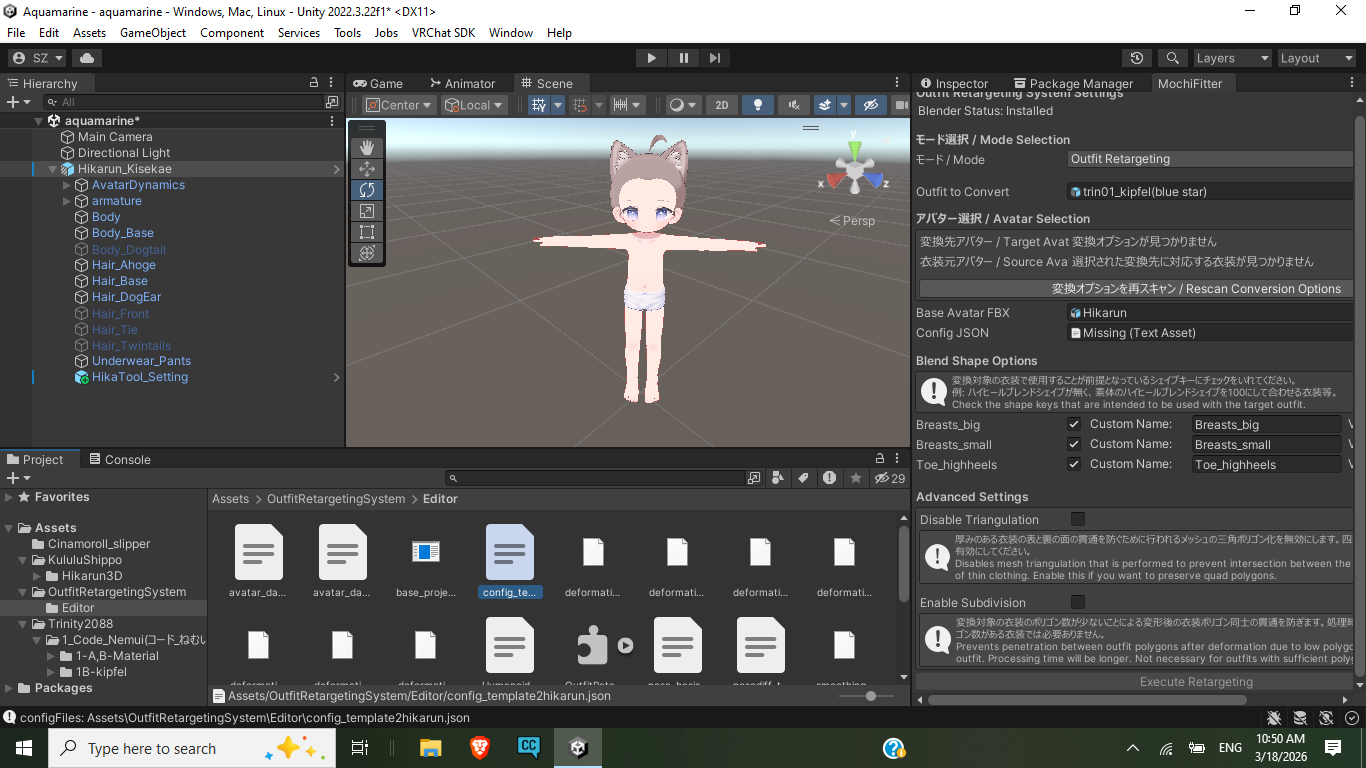
Task: Click the log entries icon in Project toolbar
Action: tap(830, 478)
